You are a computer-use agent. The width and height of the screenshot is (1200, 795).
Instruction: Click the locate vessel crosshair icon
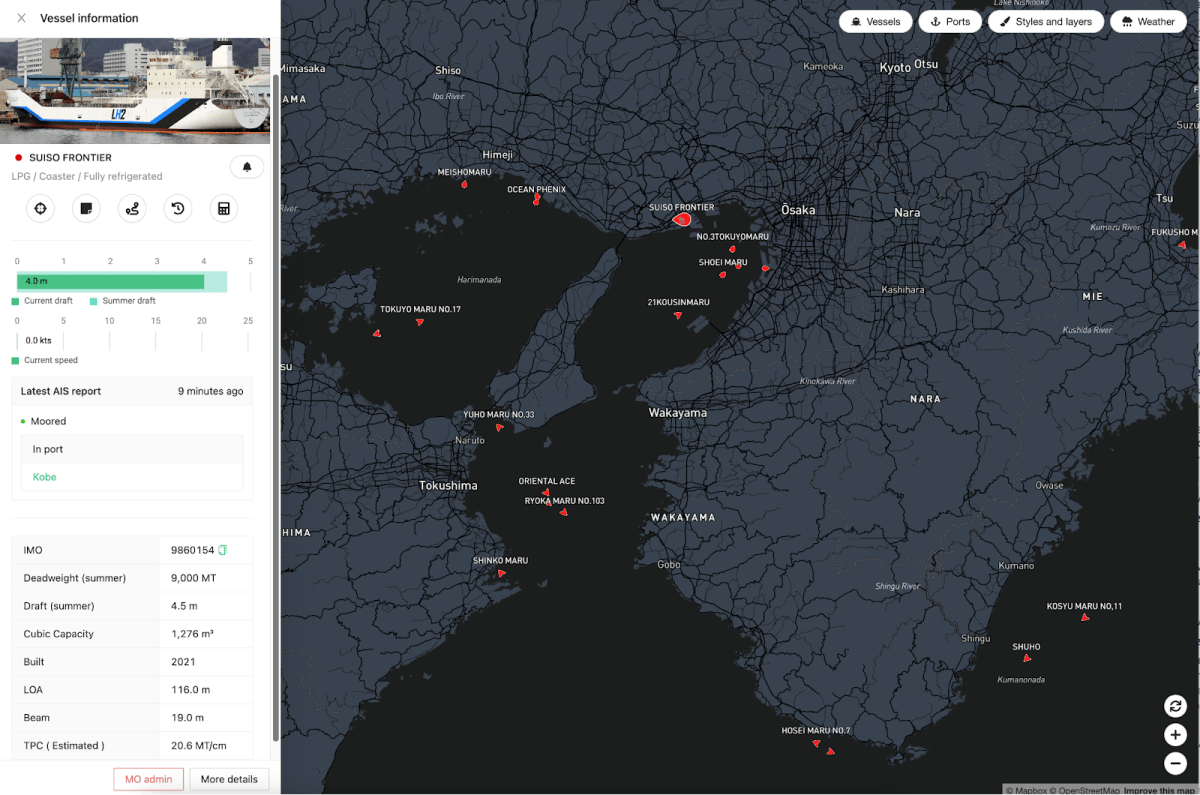[x=40, y=209]
